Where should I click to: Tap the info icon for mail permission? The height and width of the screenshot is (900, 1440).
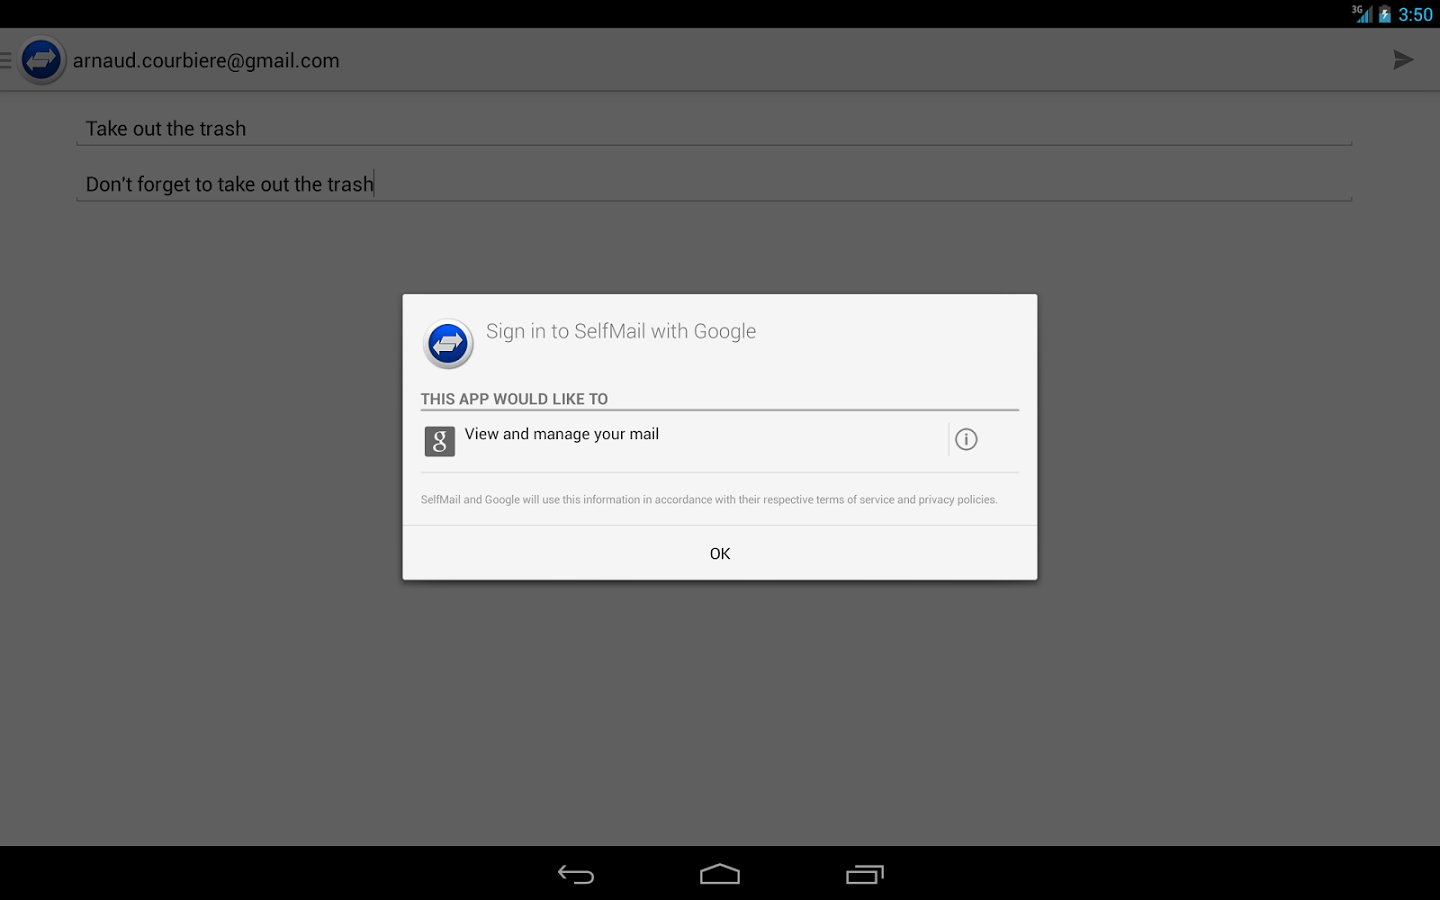click(966, 439)
